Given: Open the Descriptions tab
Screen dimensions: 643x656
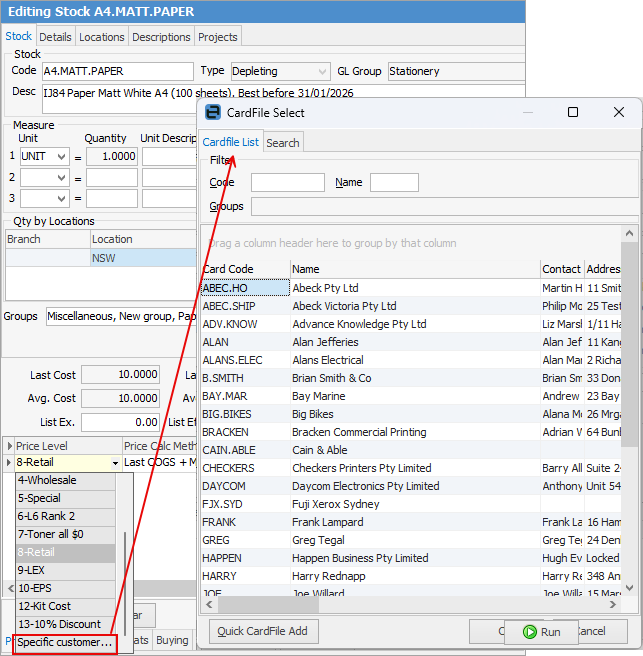Looking at the screenshot, I should pyautogui.click(x=161, y=37).
